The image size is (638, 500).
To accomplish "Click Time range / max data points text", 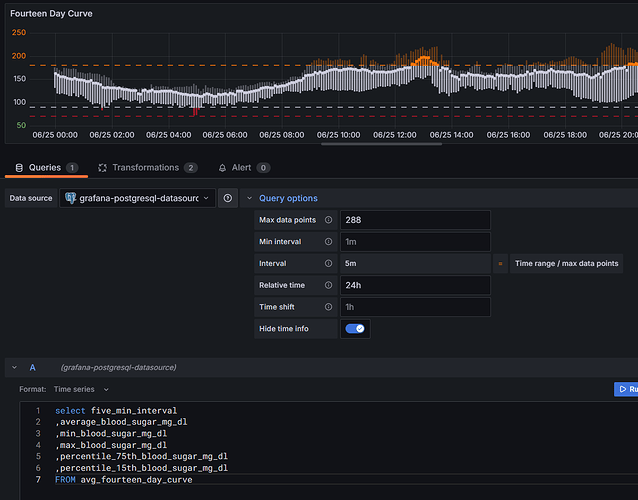I will [x=566, y=264].
